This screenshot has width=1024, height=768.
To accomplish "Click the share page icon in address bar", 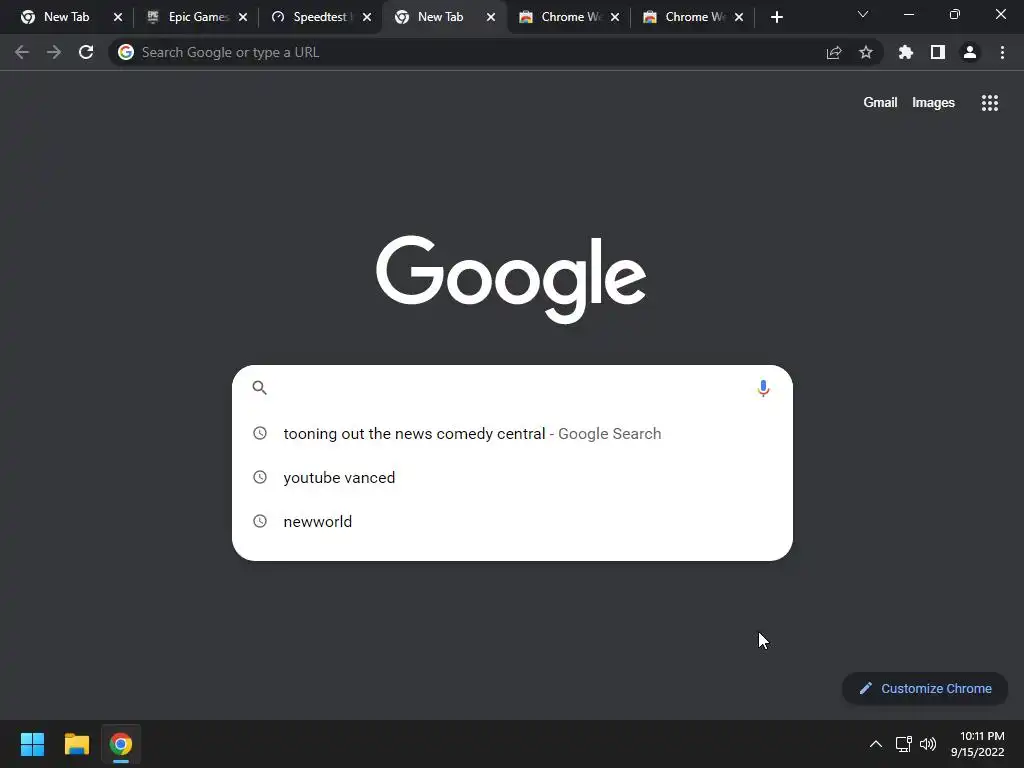I will pyautogui.click(x=834, y=53).
